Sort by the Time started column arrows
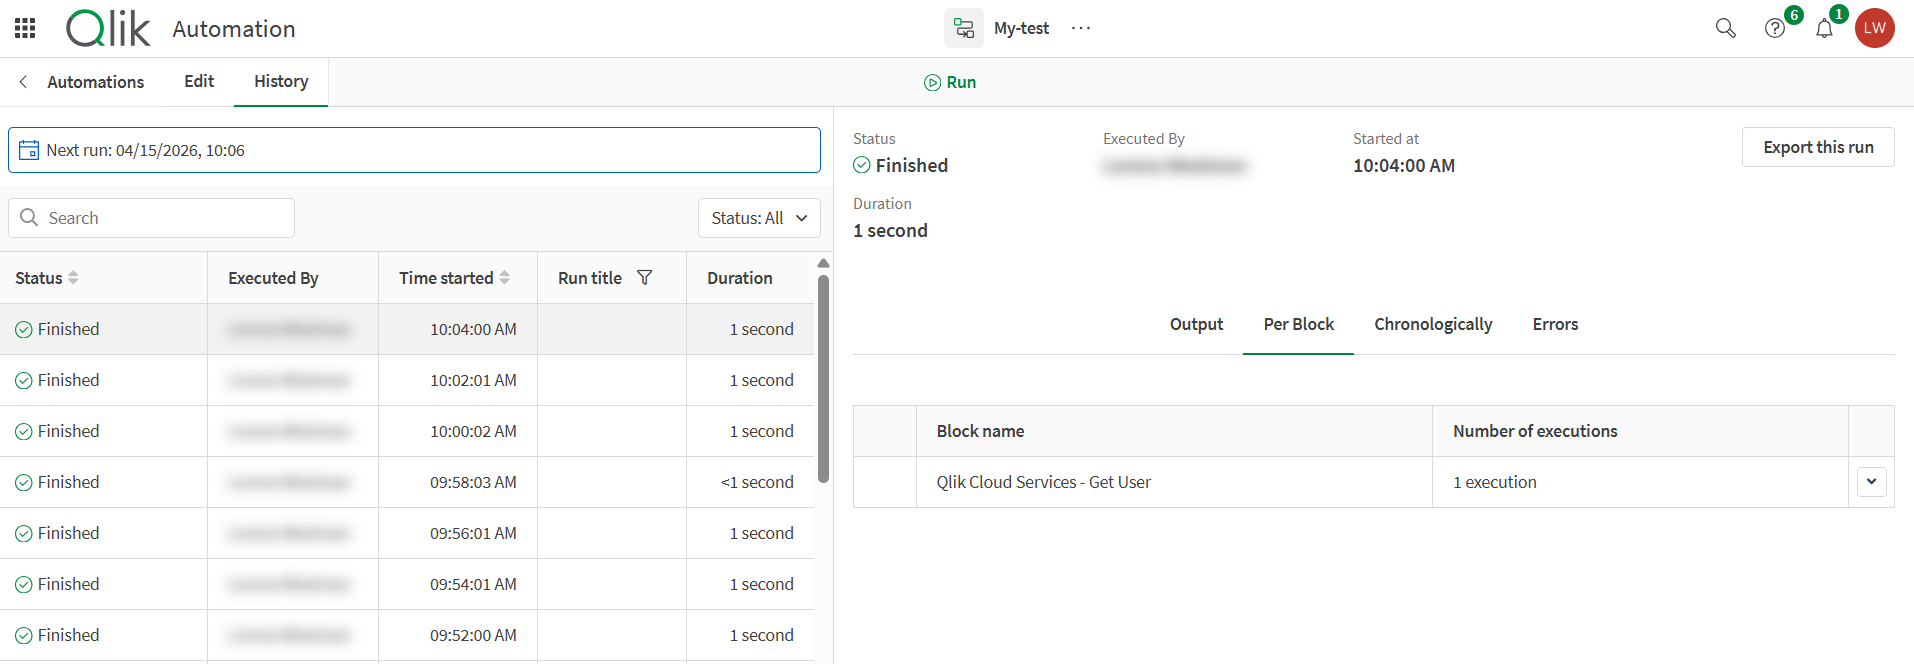The width and height of the screenshot is (1914, 664). click(x=504, y=278)
